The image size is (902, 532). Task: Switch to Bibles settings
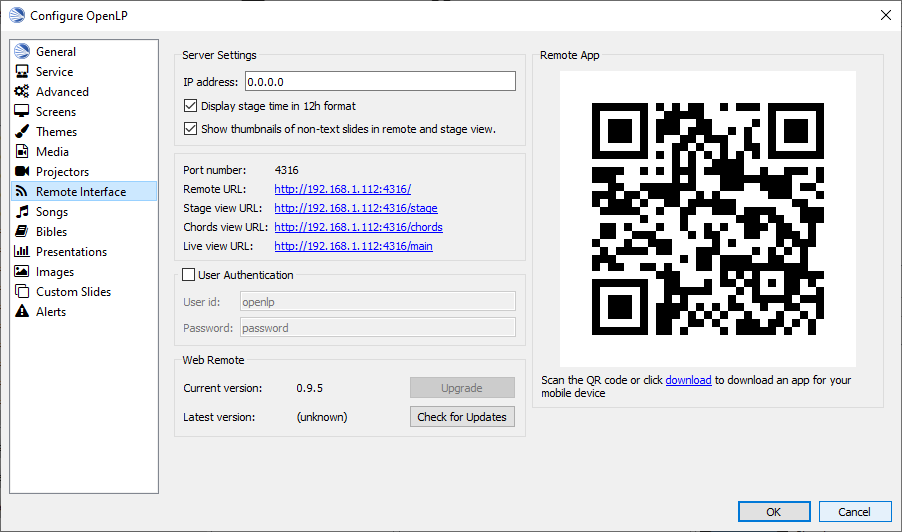click(84, 231)
